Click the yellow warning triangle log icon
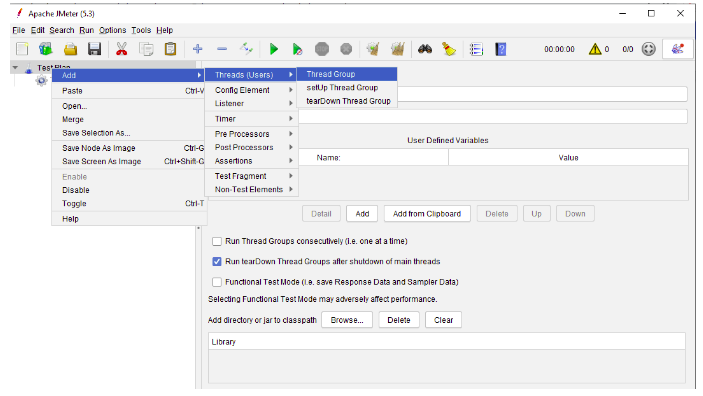This screenshot has width=703, height=396. point(595,49)
